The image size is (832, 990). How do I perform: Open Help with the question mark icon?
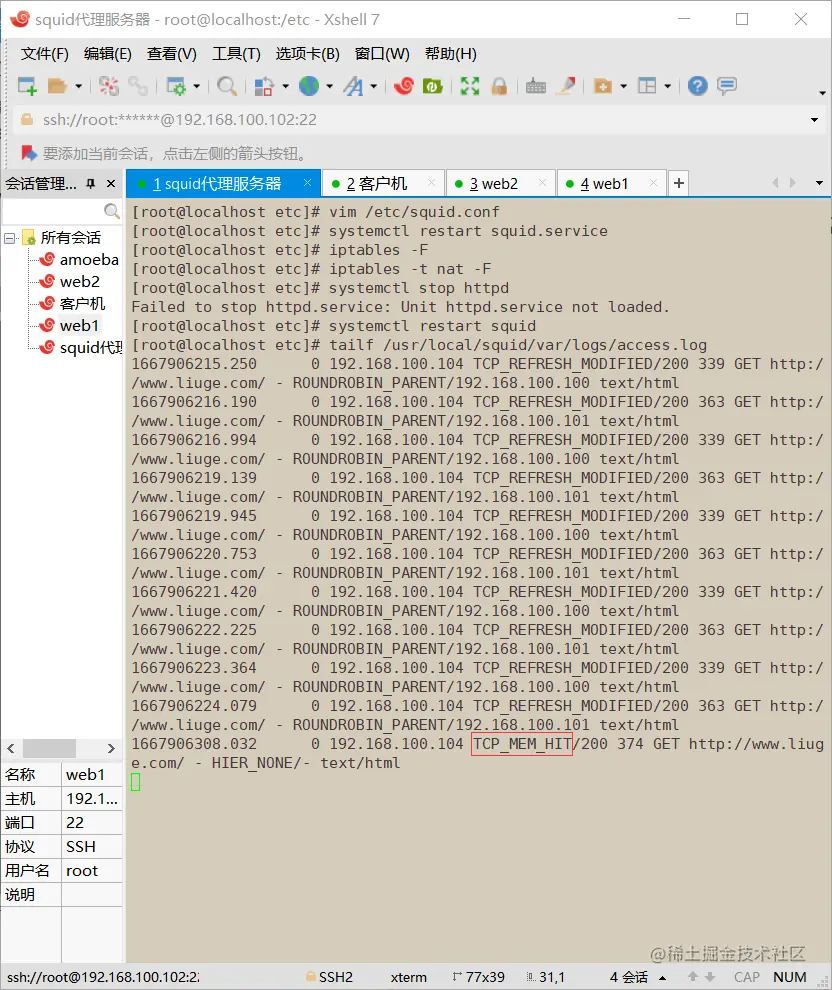click(698, 86)
